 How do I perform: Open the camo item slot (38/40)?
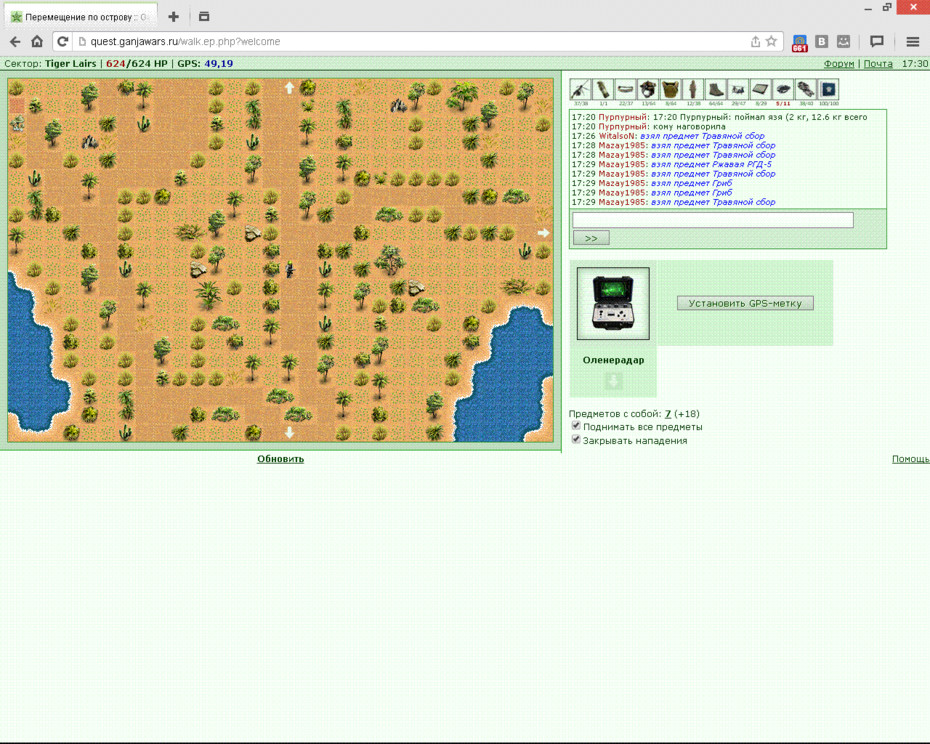[x=806, y=90]
